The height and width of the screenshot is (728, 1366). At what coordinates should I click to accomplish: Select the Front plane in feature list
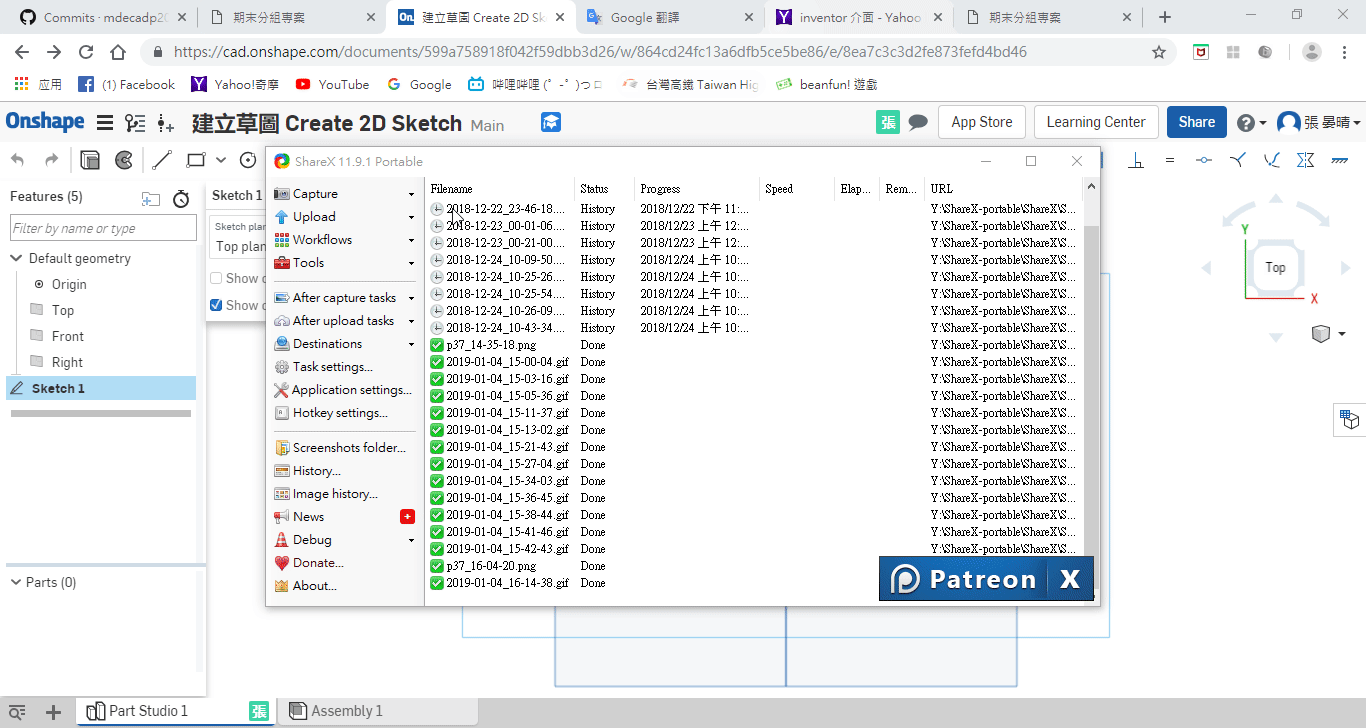point(68,336)
